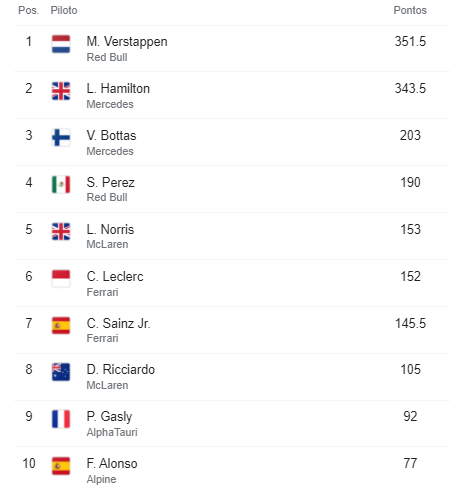This screenshot has height=490, width=450.
Task: Select the 351.5 points value
Action: pos(410,41)
